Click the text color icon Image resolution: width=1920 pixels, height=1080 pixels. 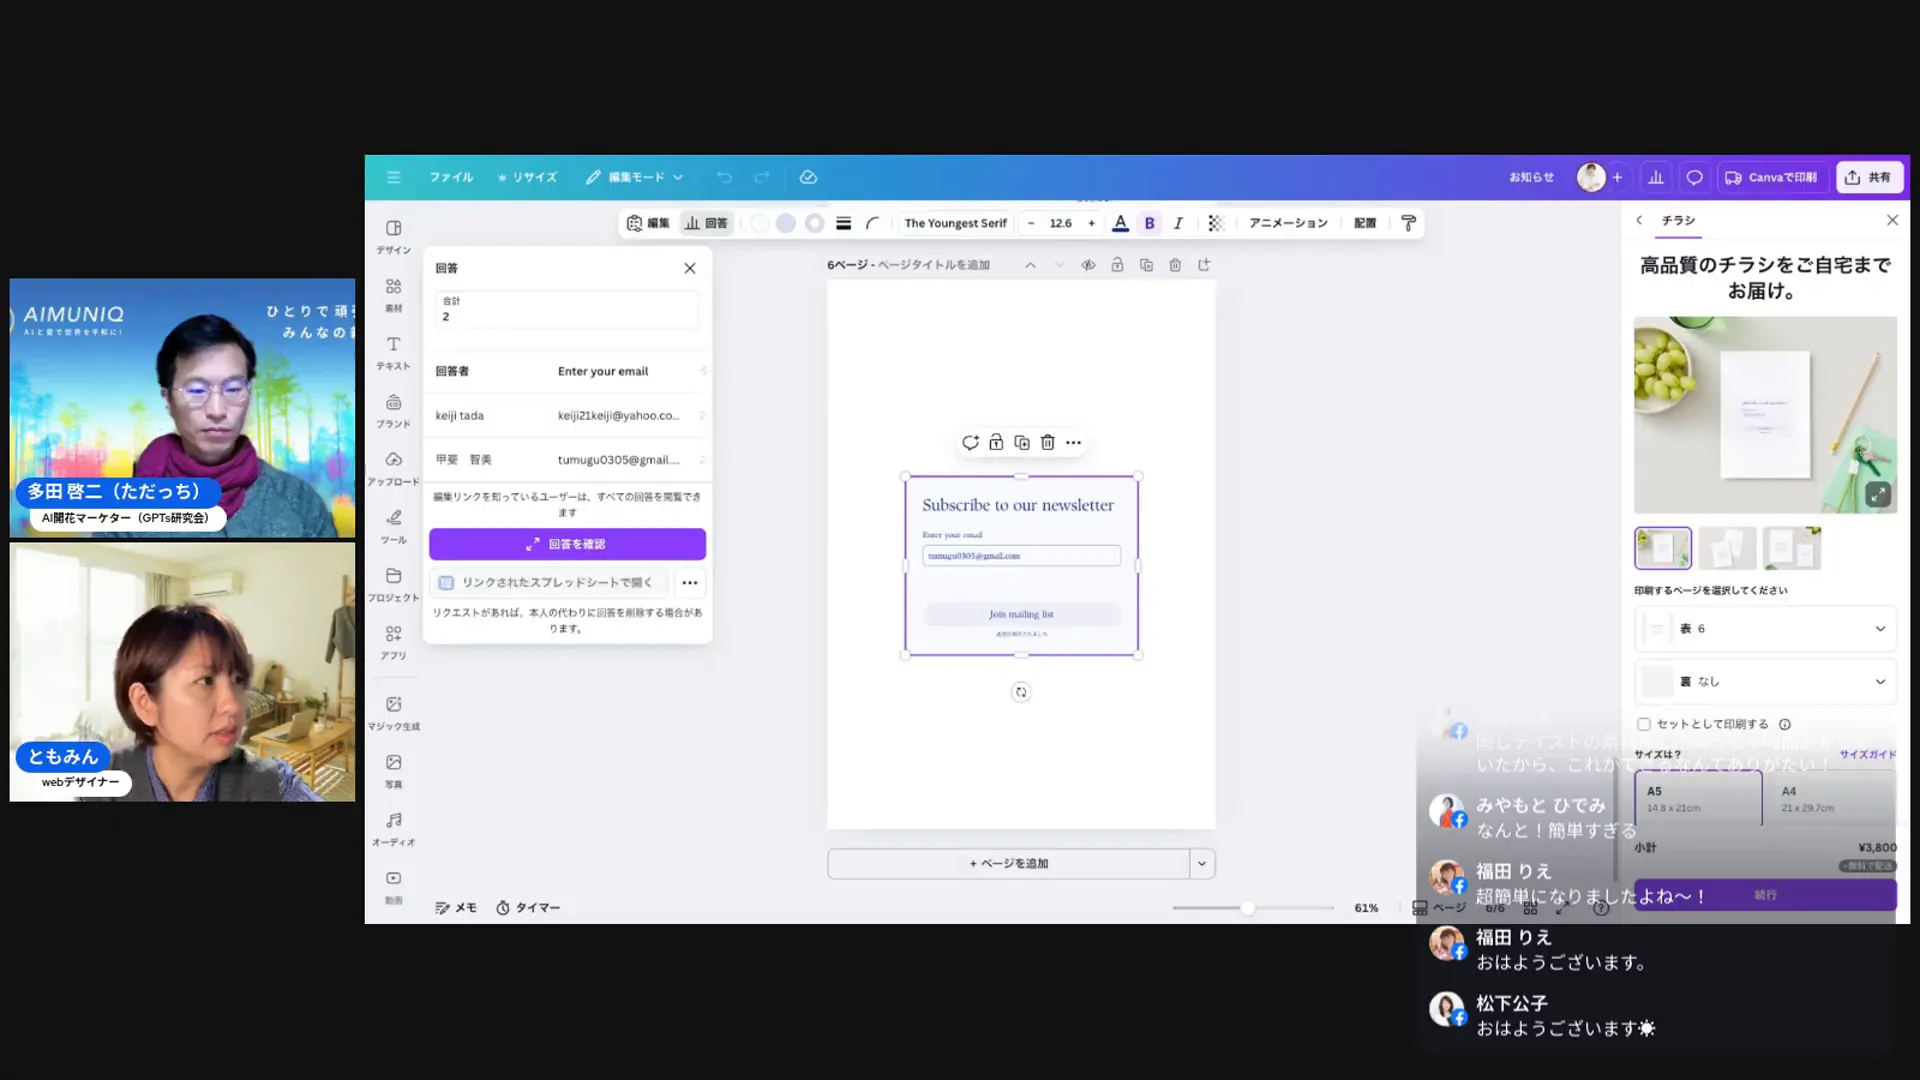coord(1120,223)
